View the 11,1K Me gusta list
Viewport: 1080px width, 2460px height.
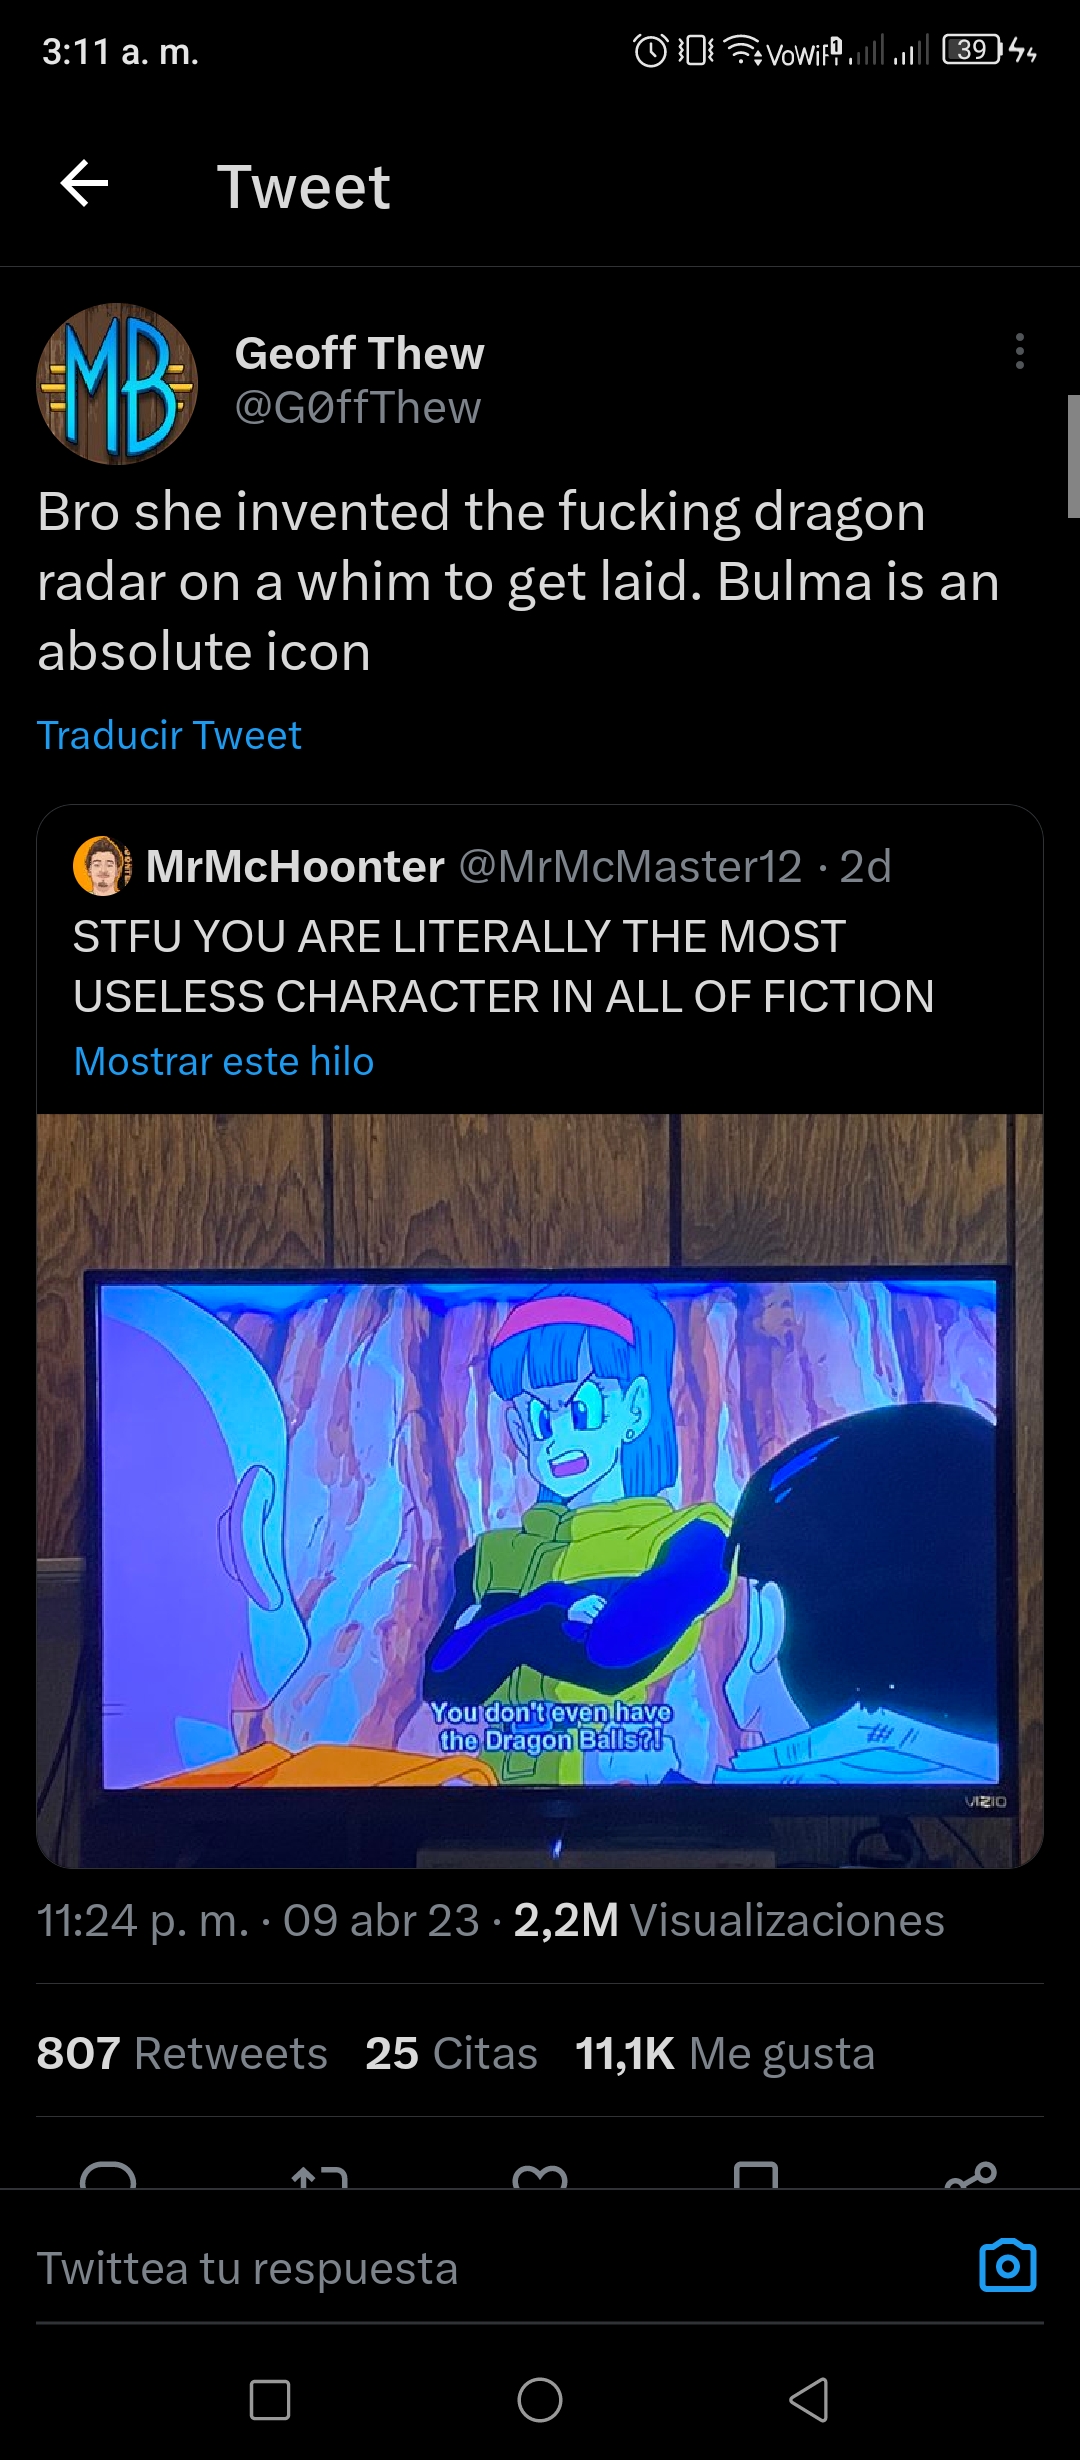[725, 2053]
